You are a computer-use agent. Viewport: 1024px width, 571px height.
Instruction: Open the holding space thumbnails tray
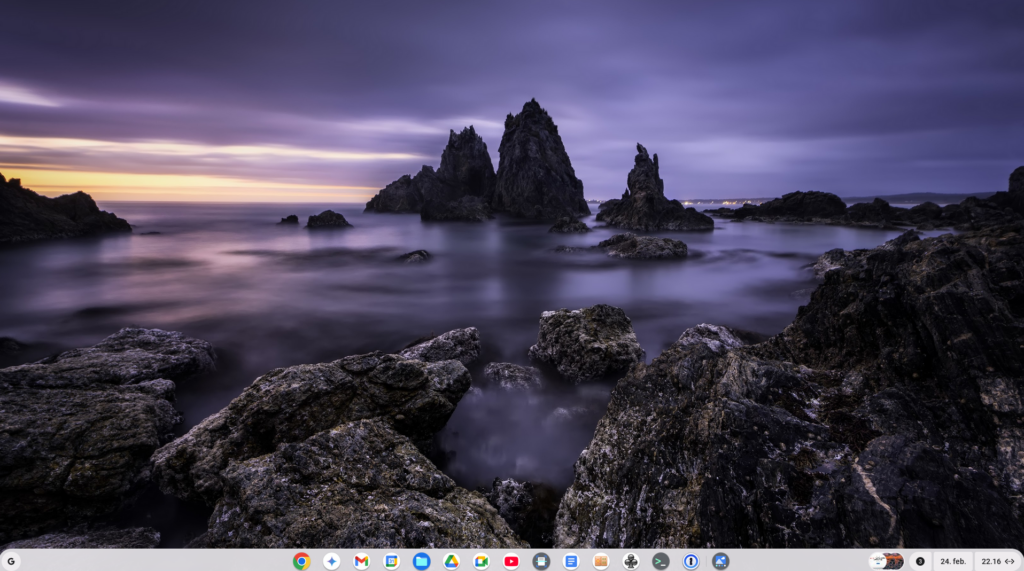pyautogui.click(x=886, y=561)
